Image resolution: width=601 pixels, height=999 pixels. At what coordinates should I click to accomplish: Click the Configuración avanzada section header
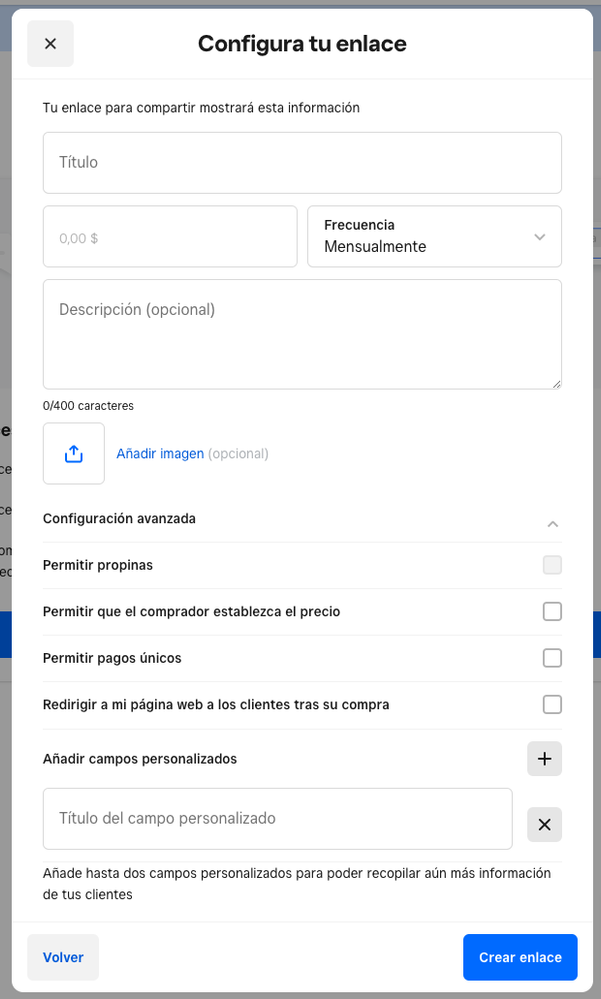point(120,519)
